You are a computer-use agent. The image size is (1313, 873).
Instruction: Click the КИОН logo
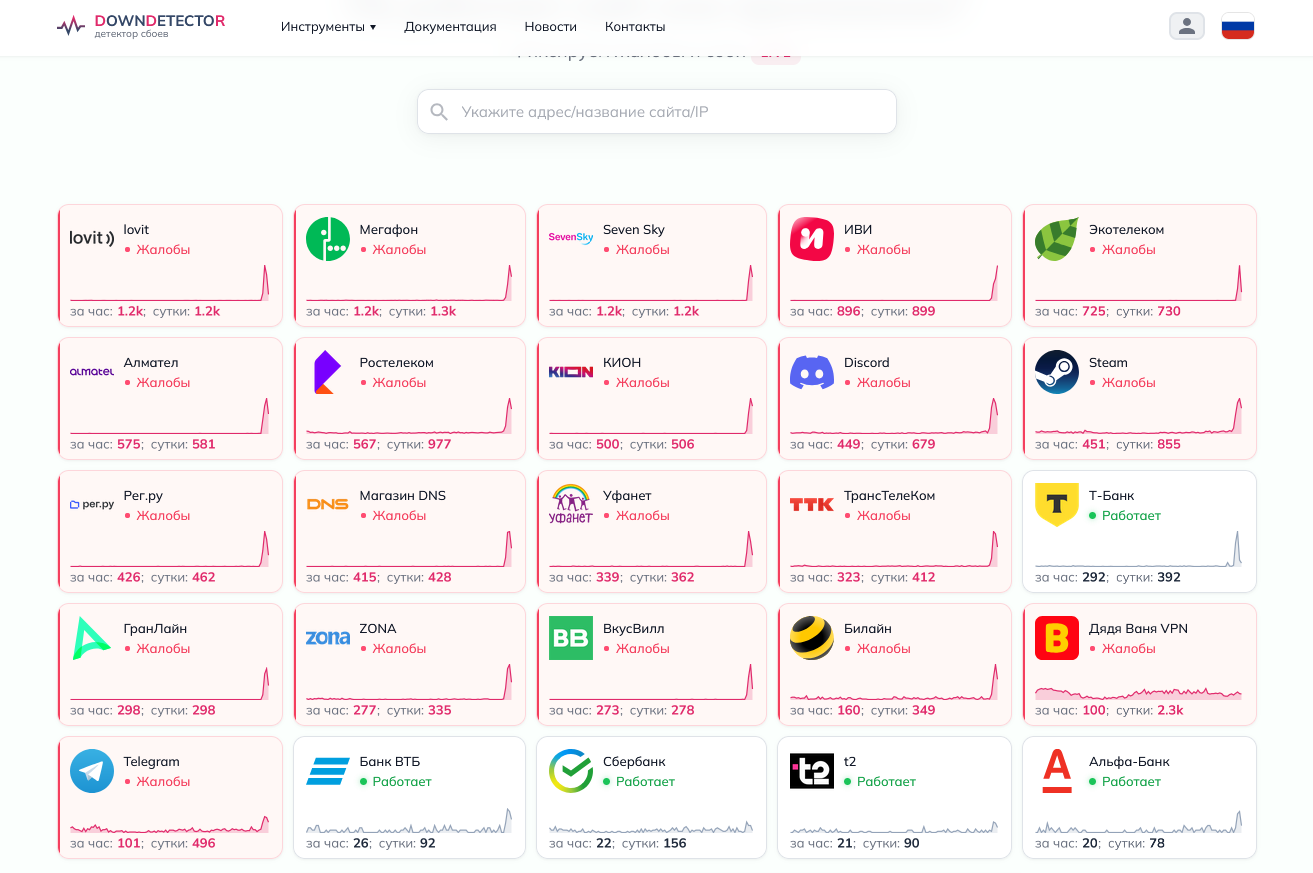tap(571, 372)
